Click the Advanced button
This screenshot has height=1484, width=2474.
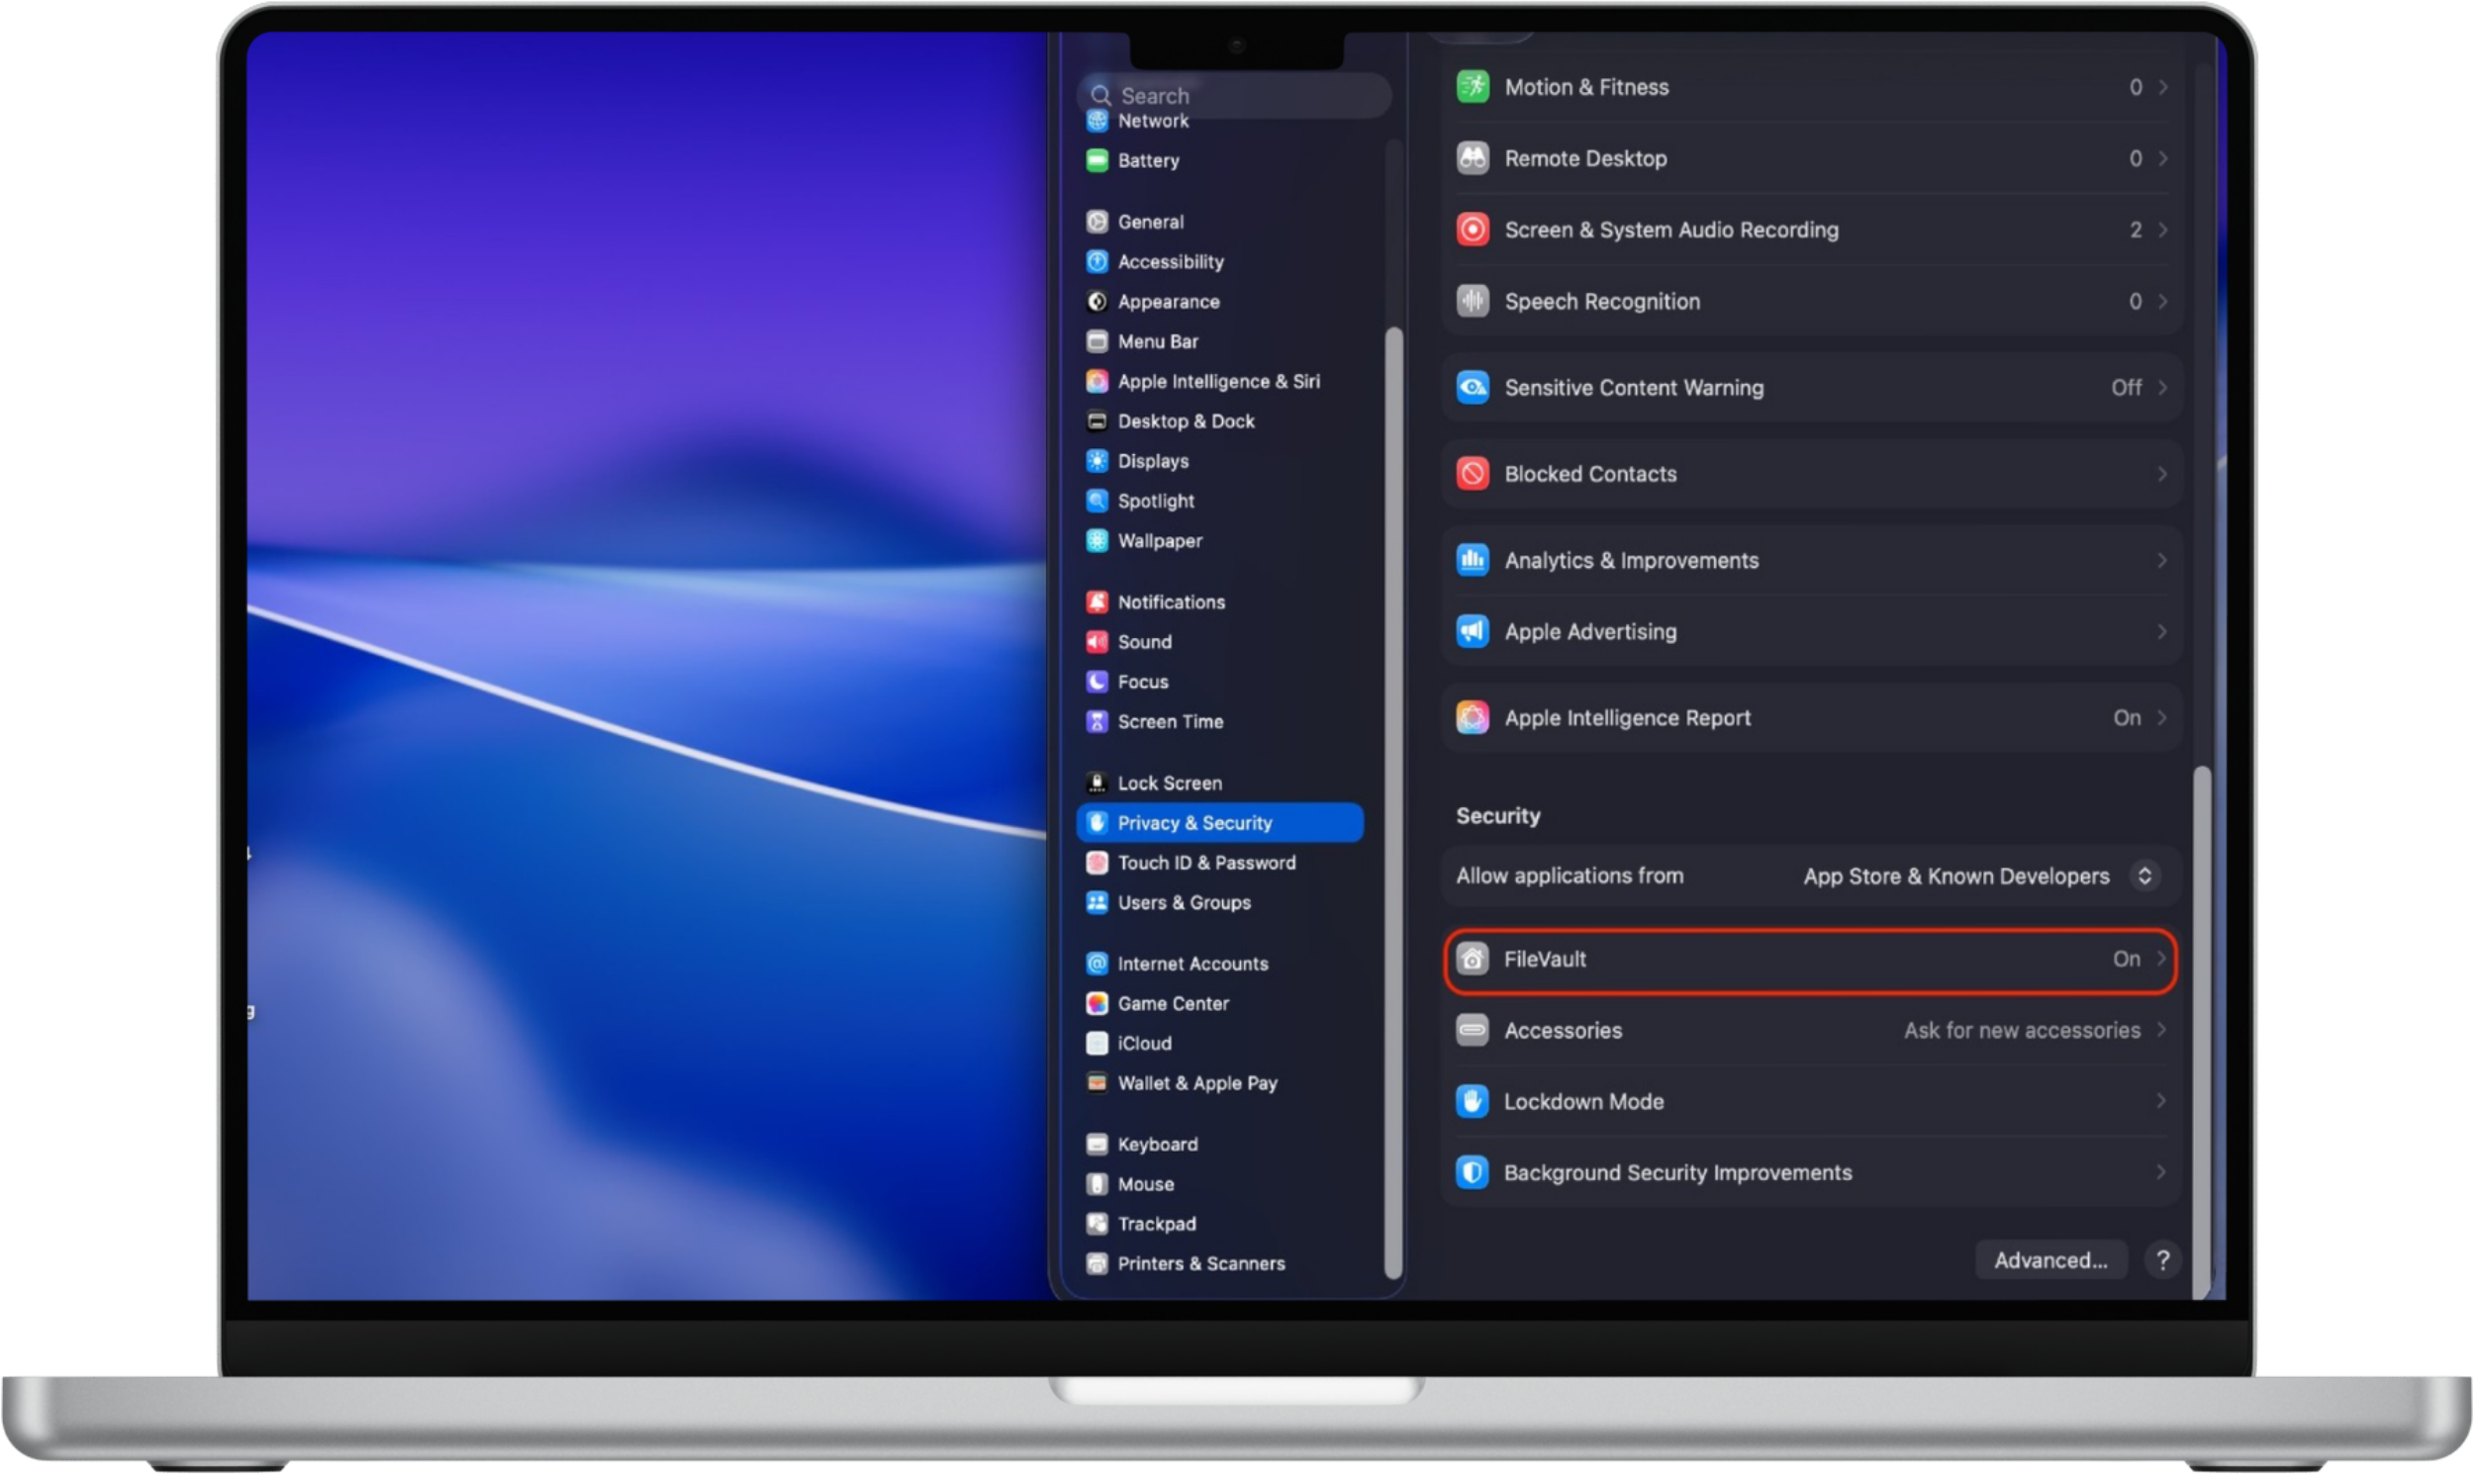click(x=2051, y=1259)
